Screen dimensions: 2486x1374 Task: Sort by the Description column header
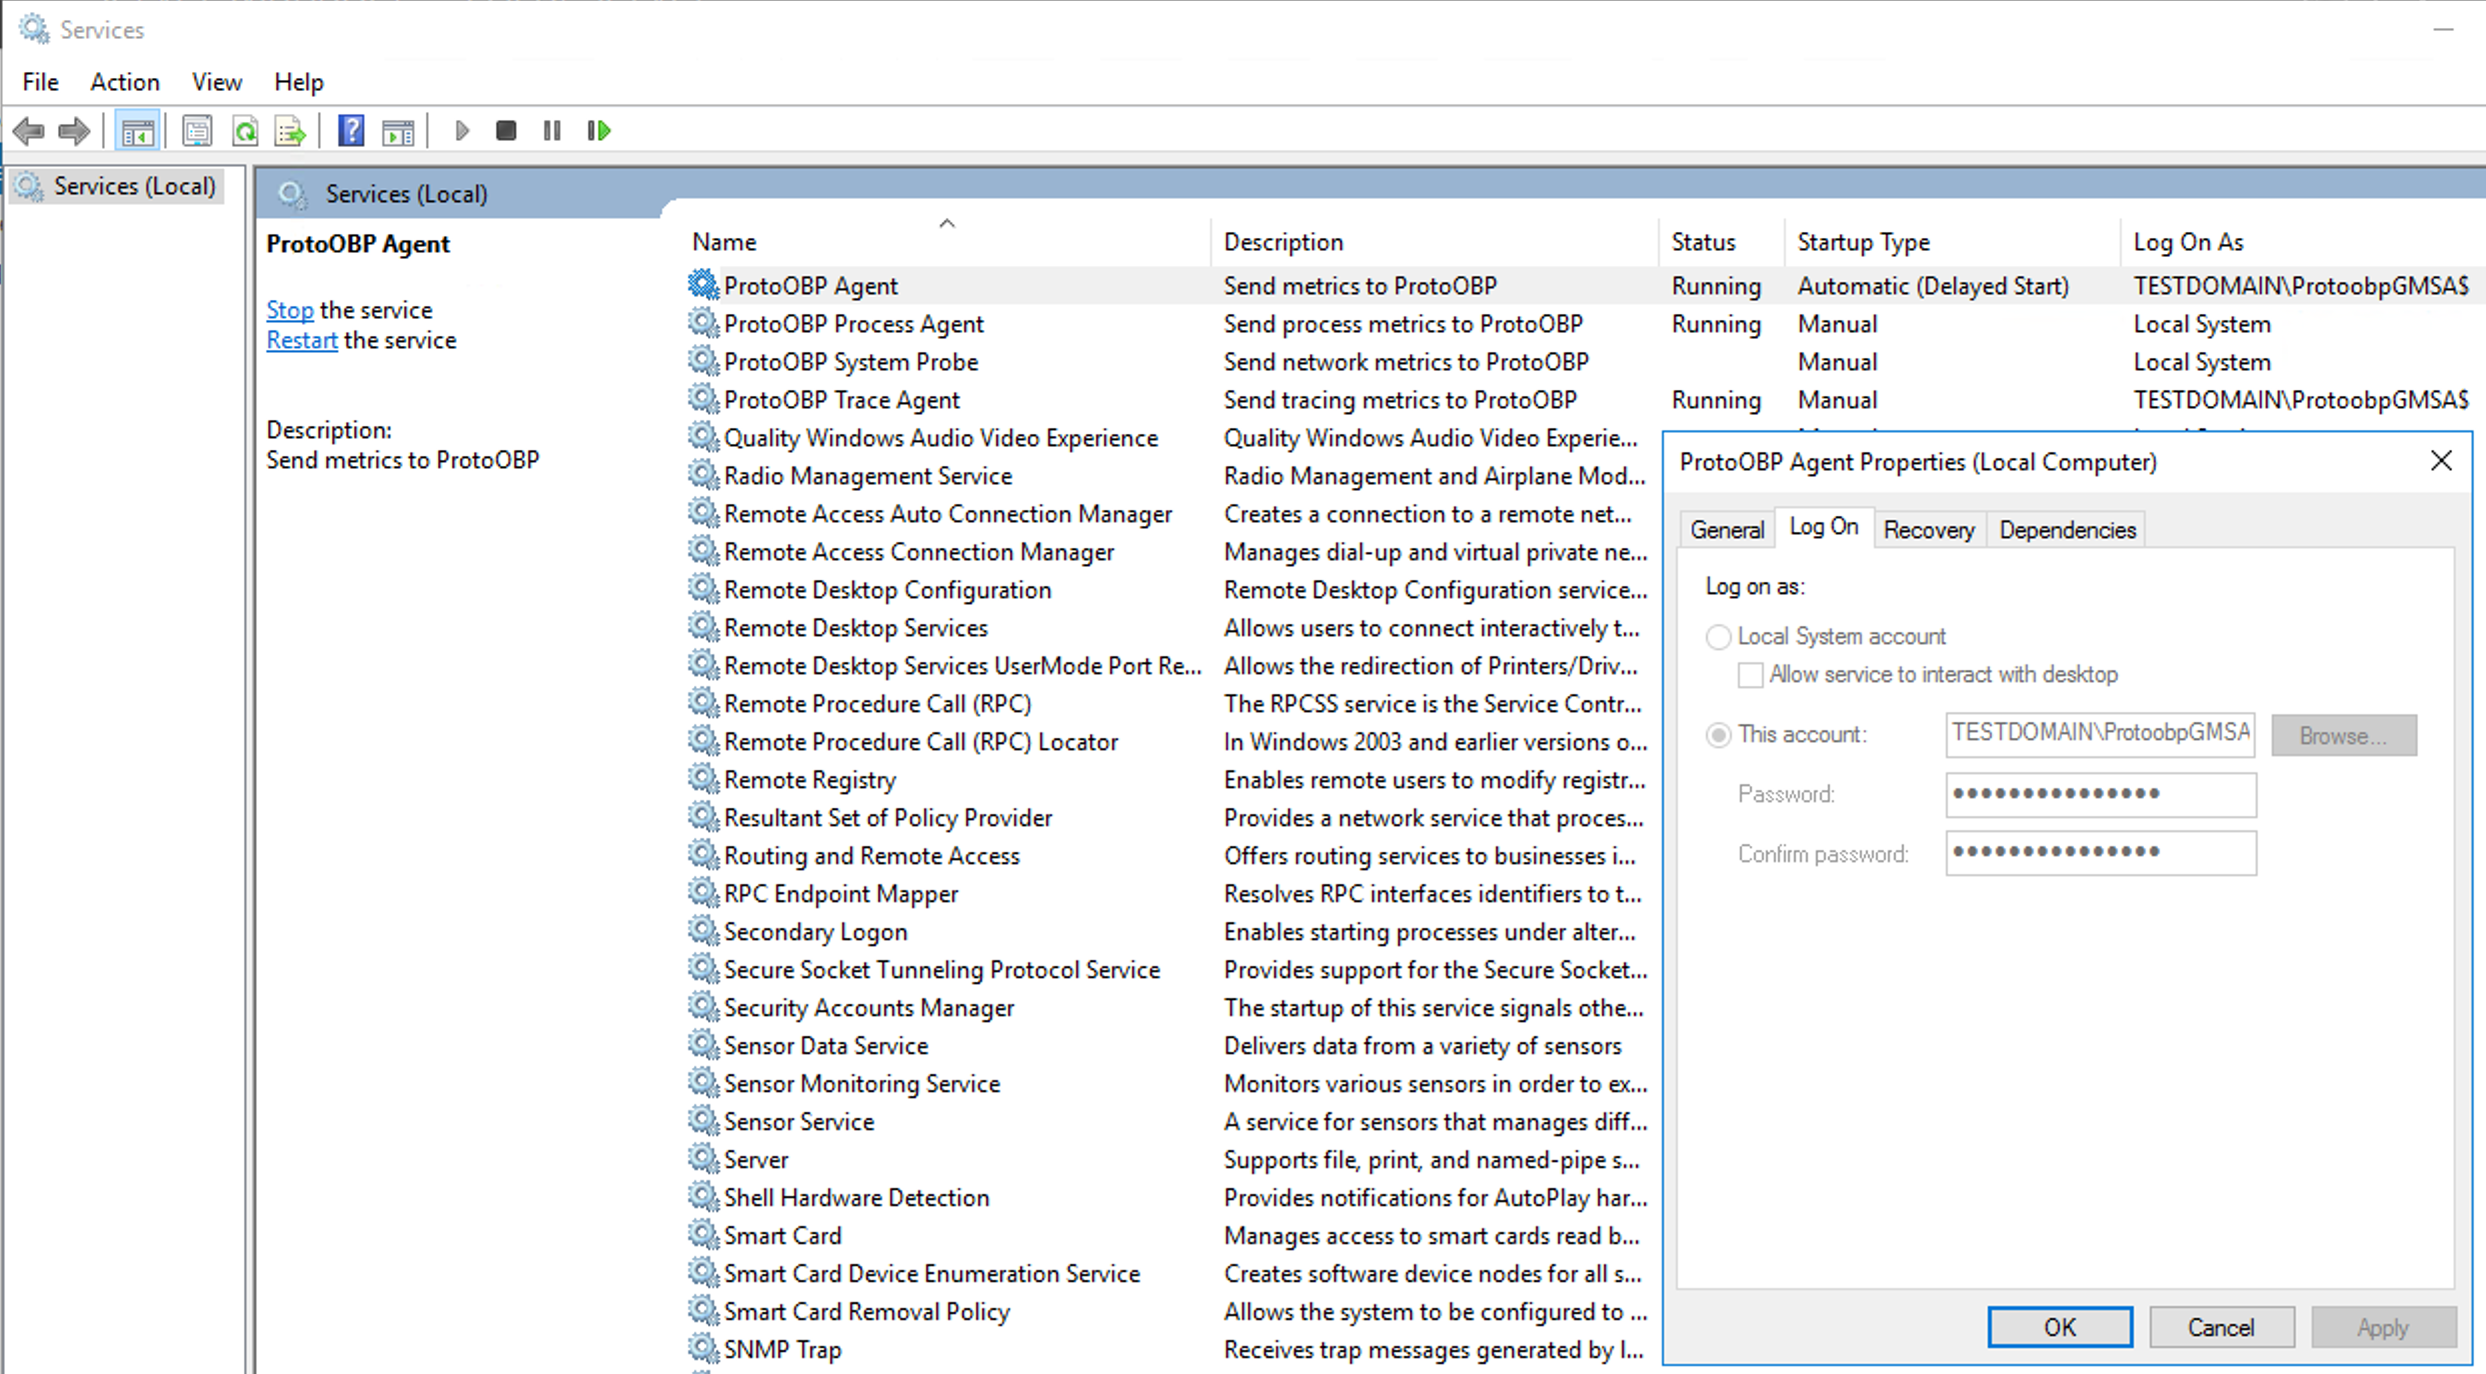[1435, 242]
